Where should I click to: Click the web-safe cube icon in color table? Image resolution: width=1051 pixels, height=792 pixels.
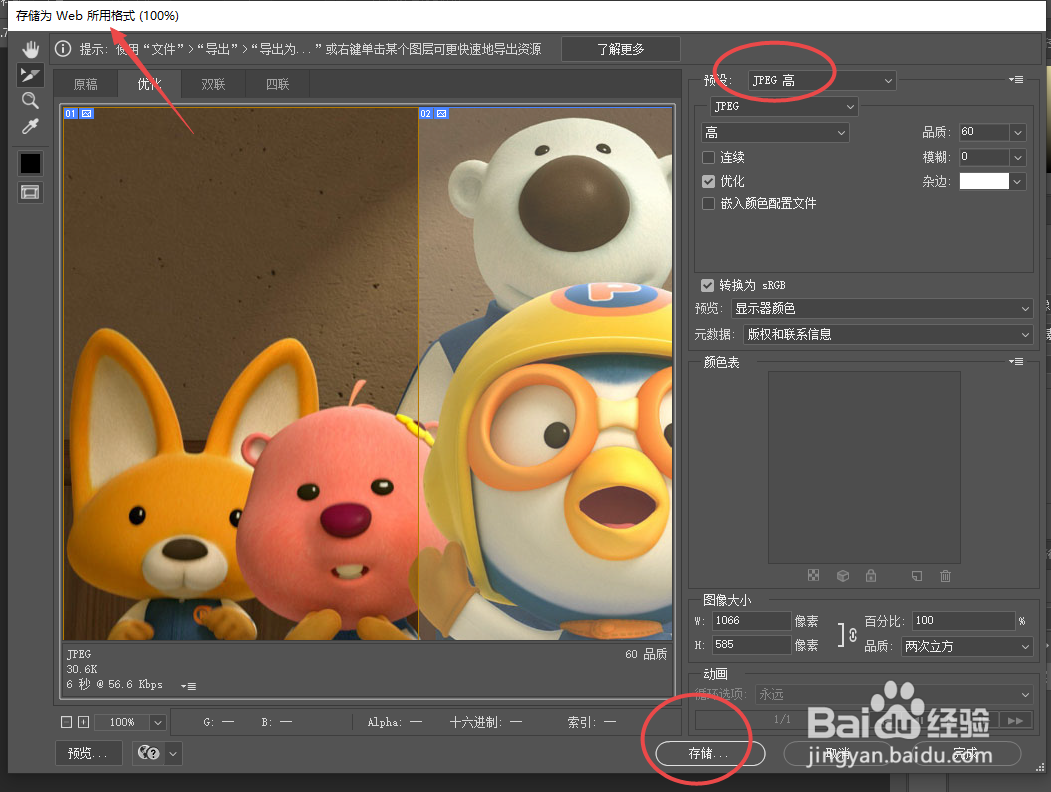pyautogui.click(x=843, y=576)
